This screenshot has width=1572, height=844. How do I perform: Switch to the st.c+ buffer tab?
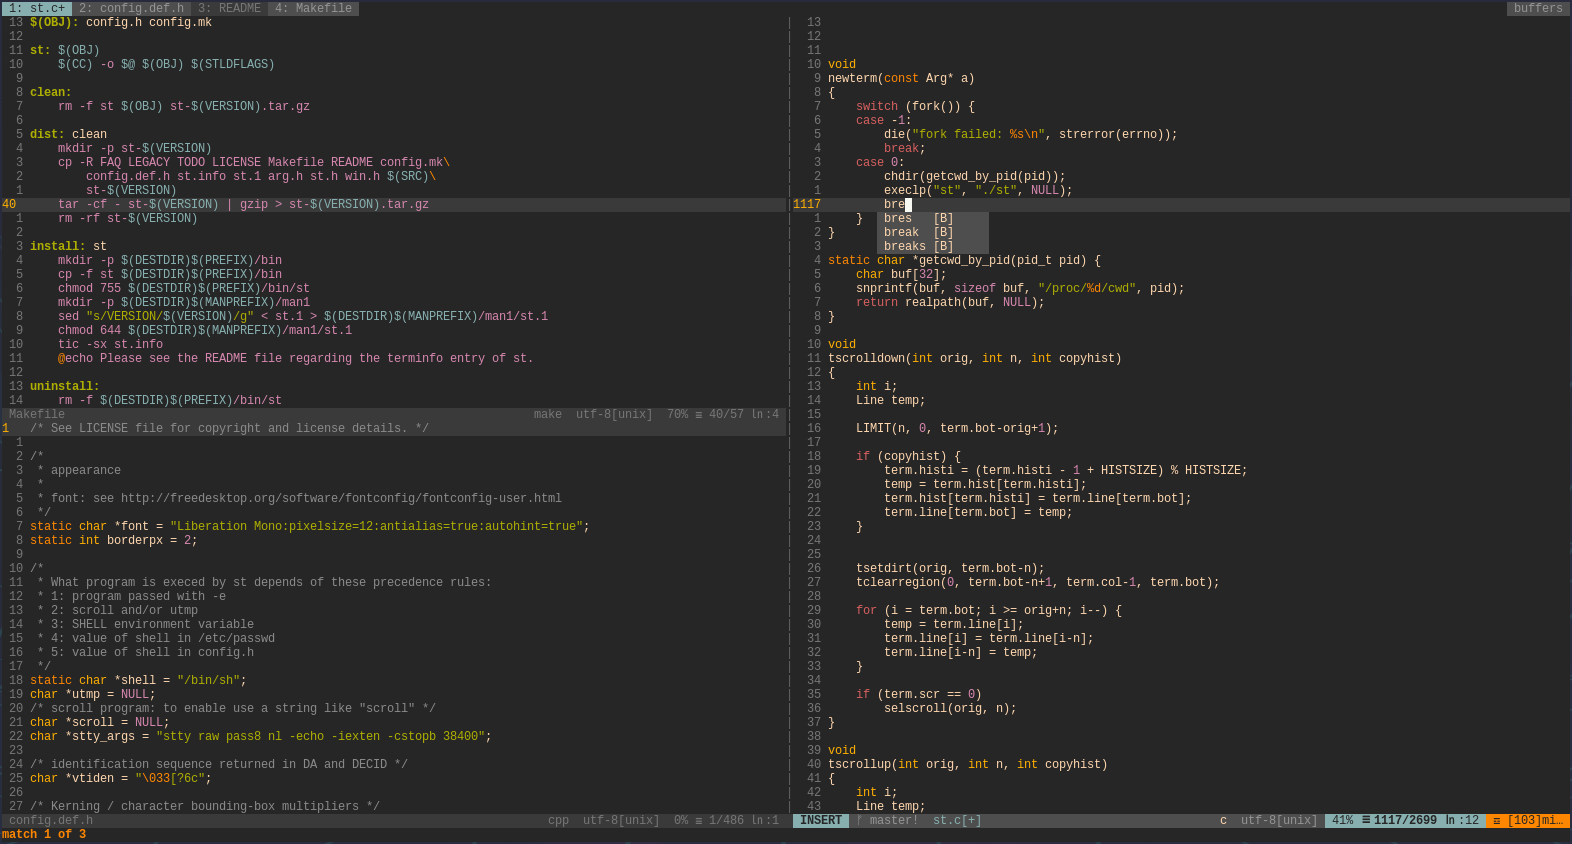pyautogui.click(x=37, y=8)
